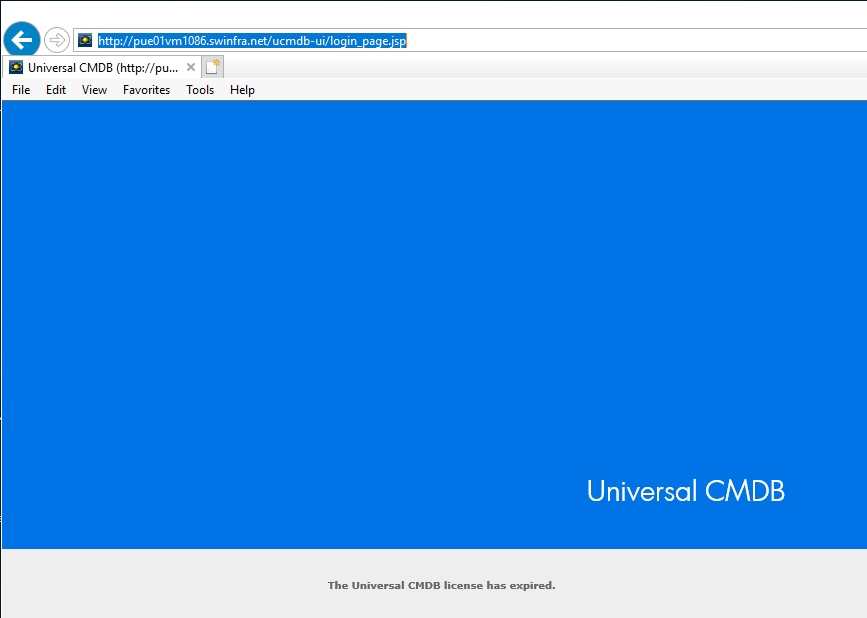Open the Tools menu

[x=200, y=90]
